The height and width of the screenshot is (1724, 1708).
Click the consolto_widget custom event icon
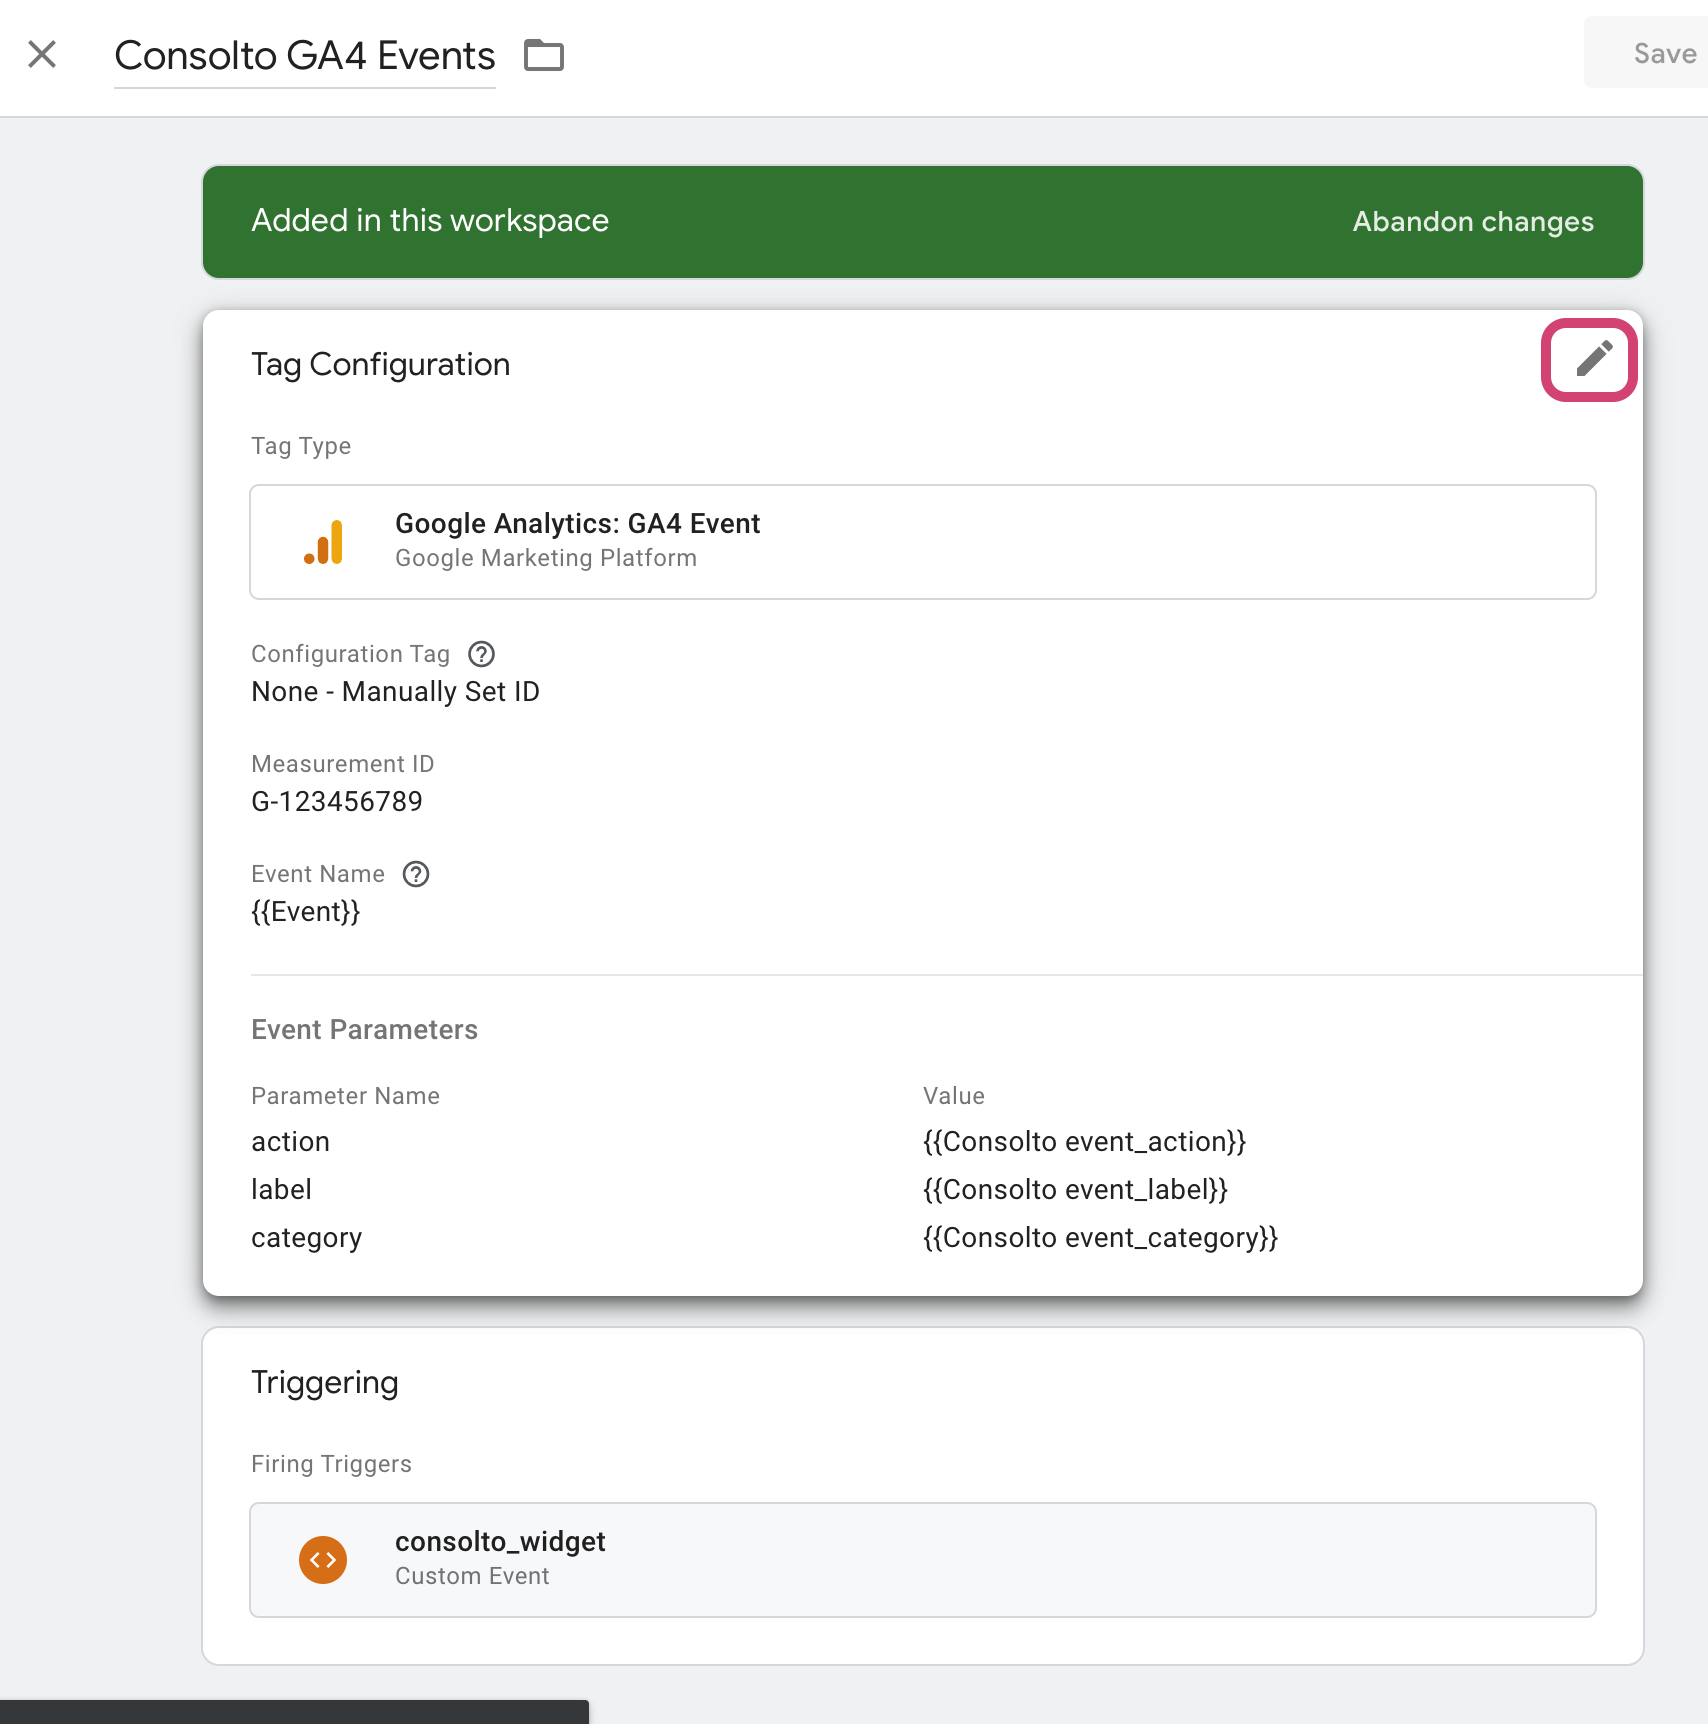pyautogui.click(x=323, y=1560)
